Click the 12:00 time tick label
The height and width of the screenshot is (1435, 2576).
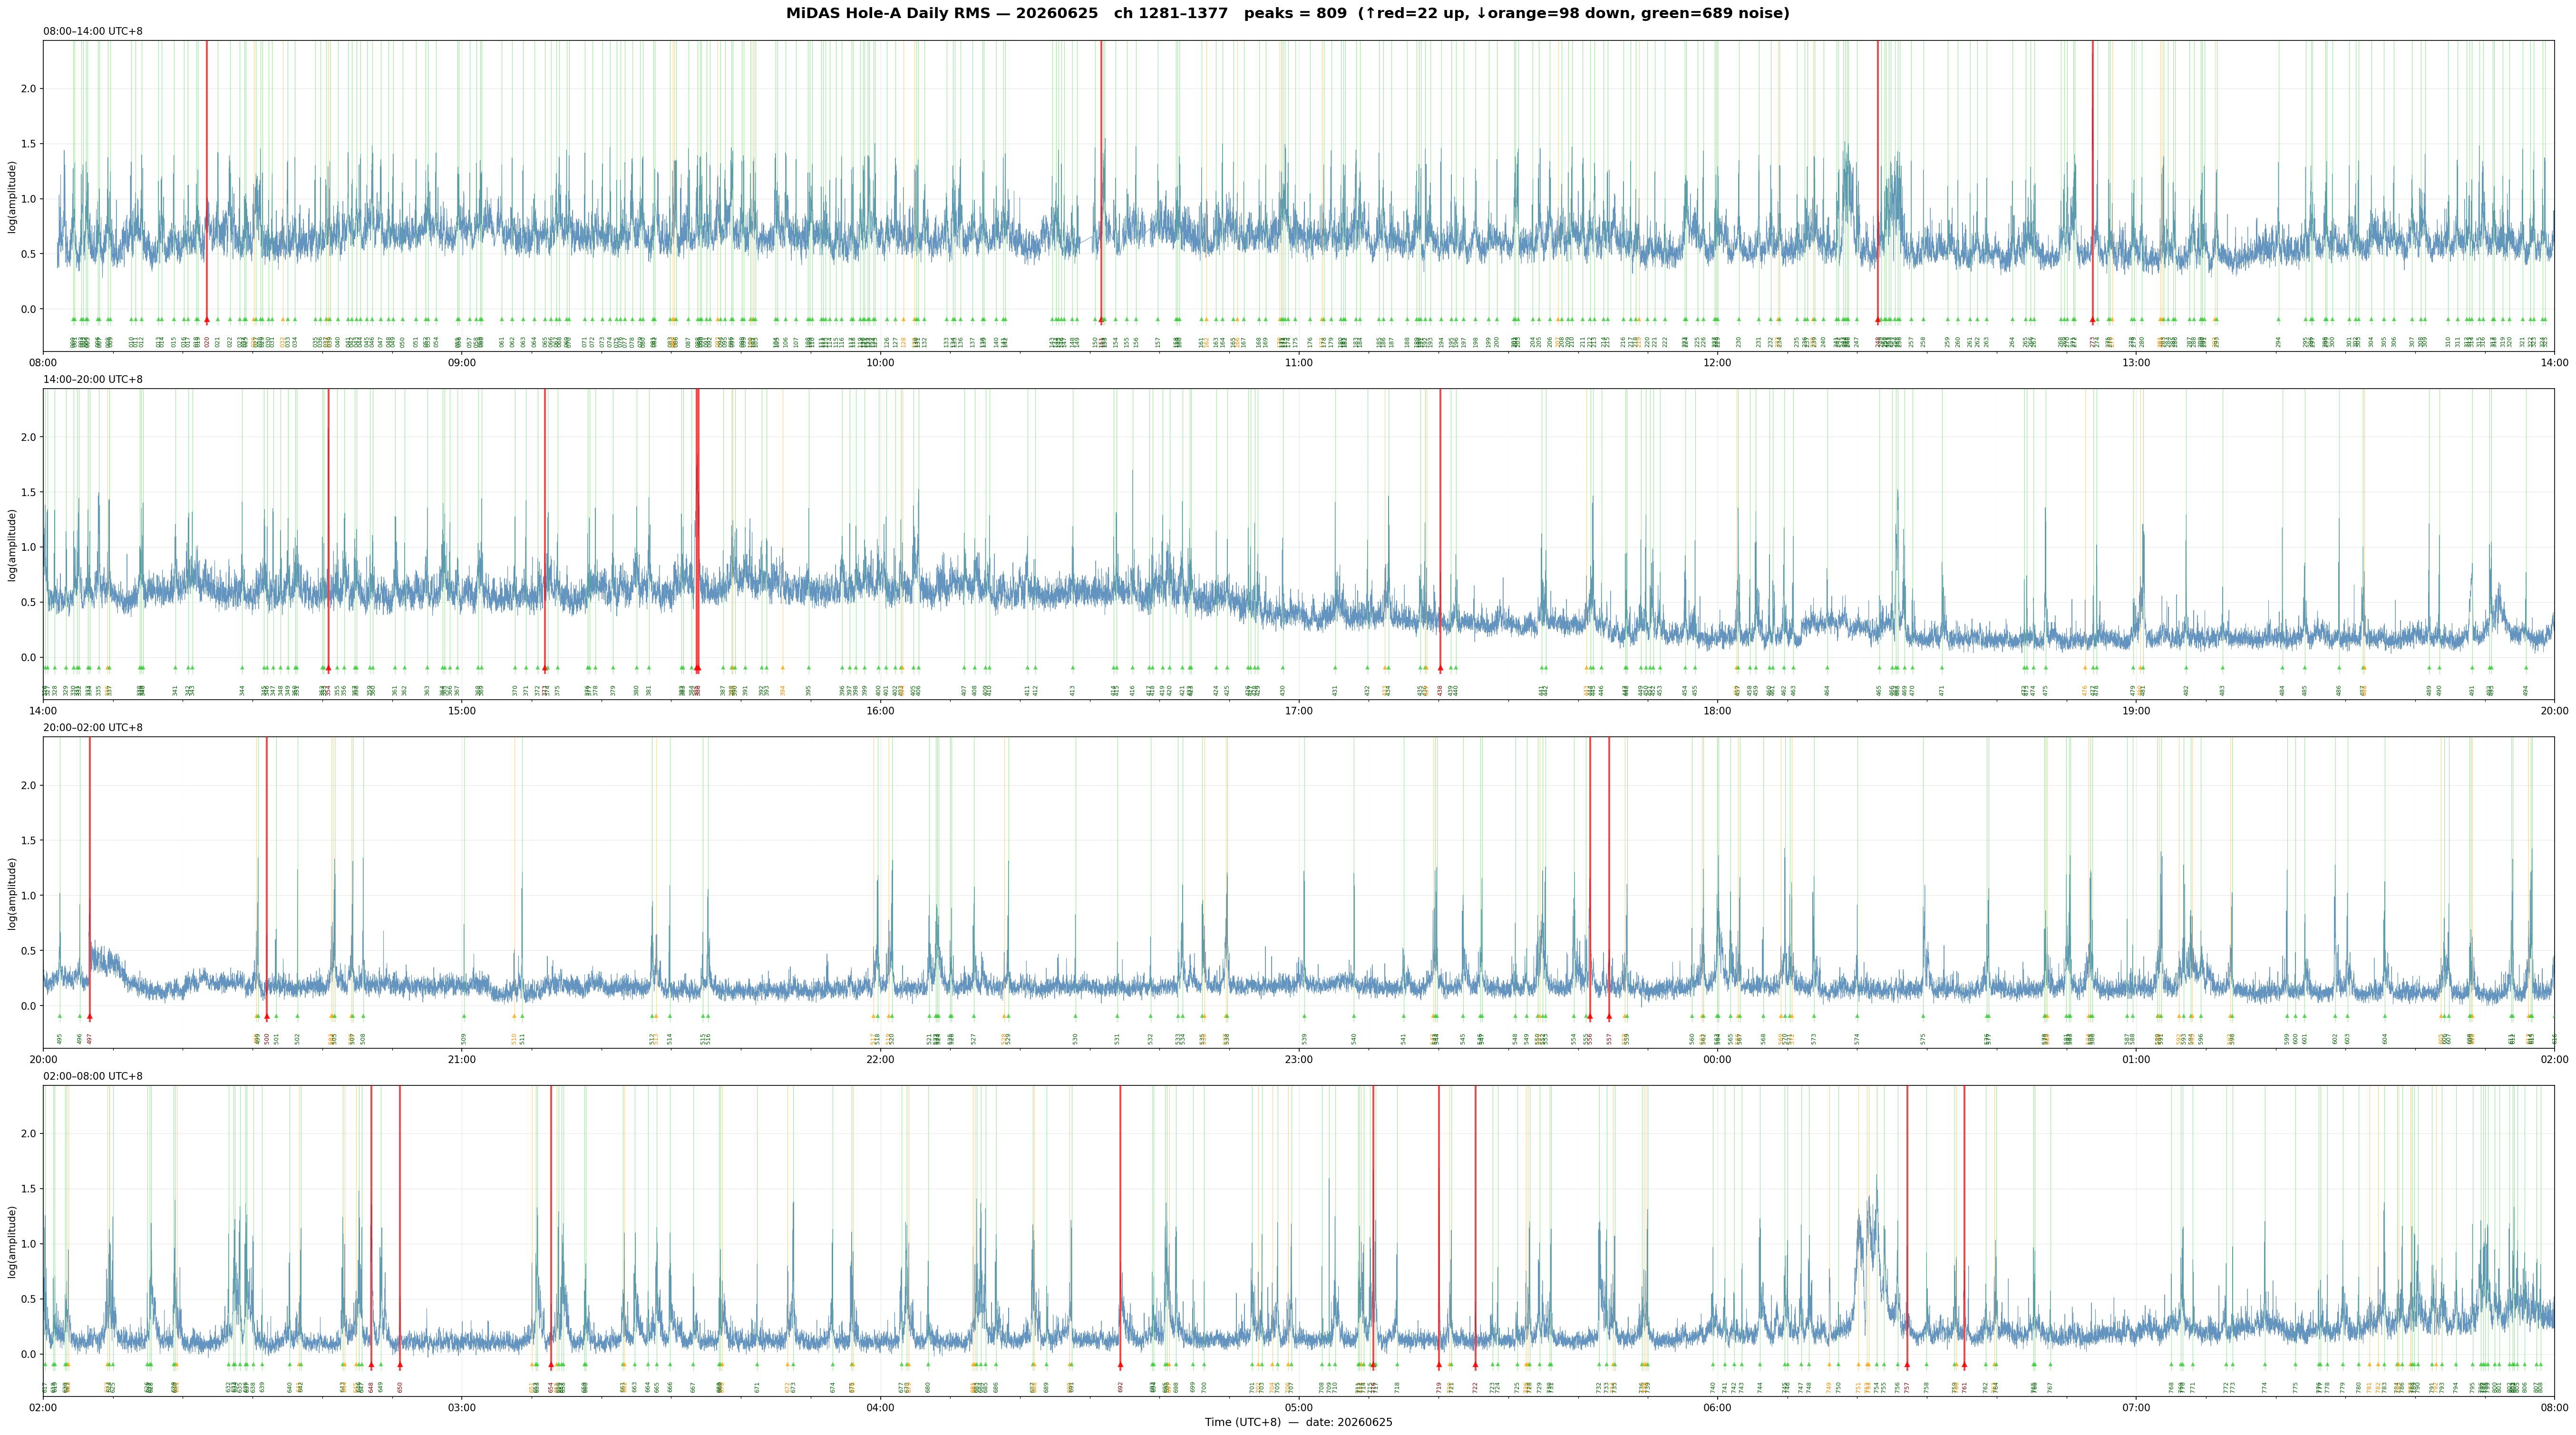(1717, 363)
